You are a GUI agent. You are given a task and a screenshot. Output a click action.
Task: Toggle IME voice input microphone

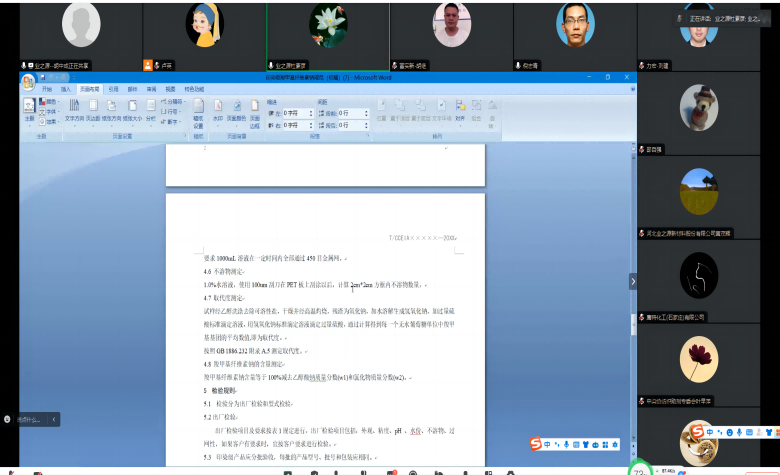click(567, 445)
